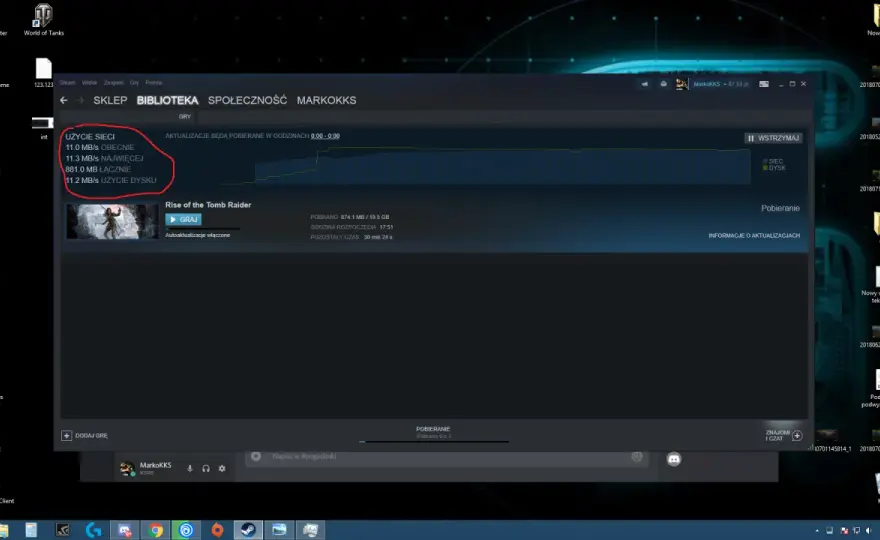This screenshot has height=540, width=880.
Task: Open ZNAJOMI I CZAT friends list
Action: (783, 435)
